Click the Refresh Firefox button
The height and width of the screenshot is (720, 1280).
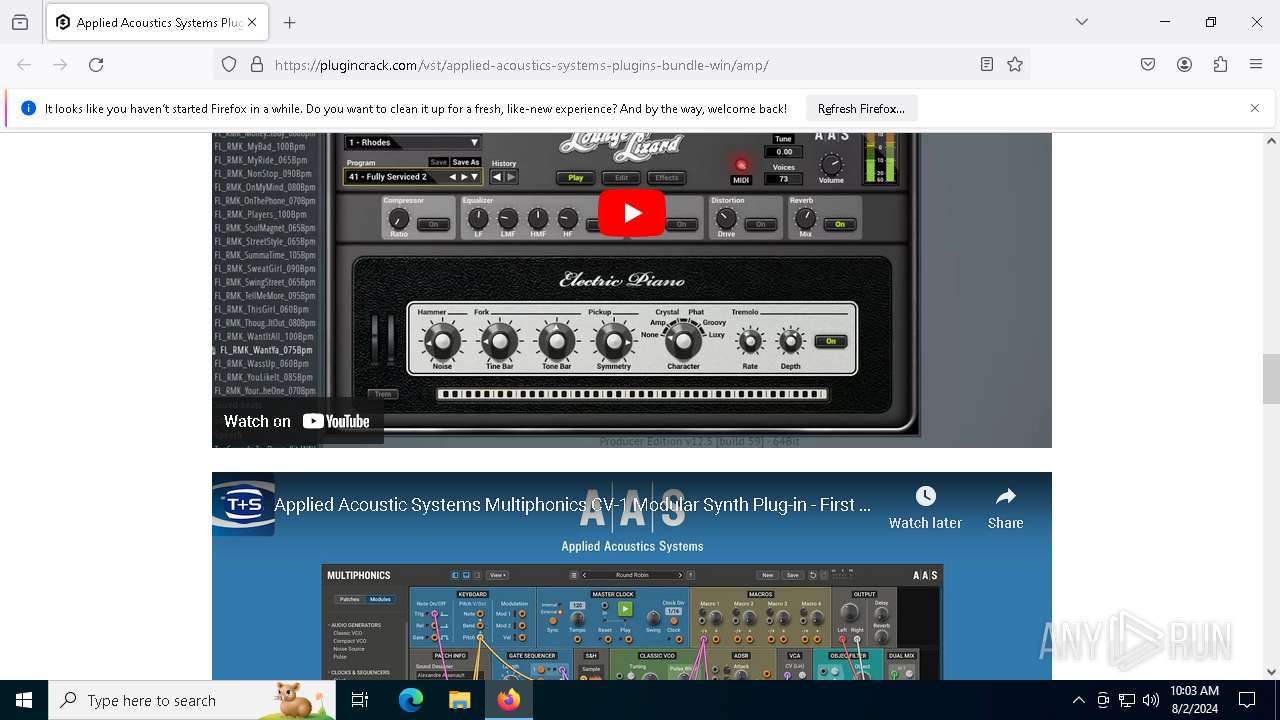coord(861,108)
